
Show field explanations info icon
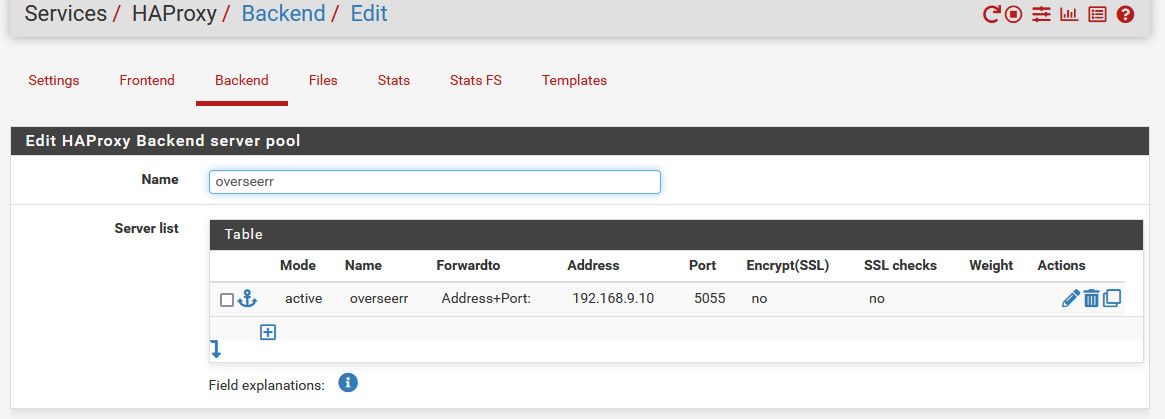[x=348, y=383]
